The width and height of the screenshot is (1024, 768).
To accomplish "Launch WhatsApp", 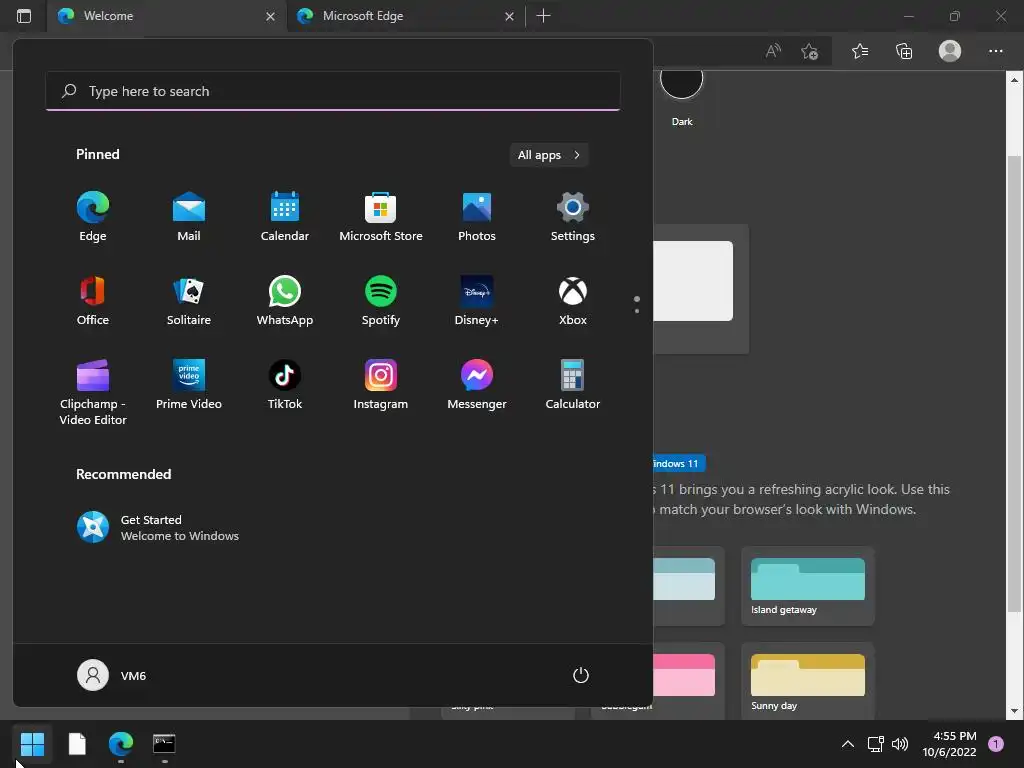I will click(x=285, y=300).
